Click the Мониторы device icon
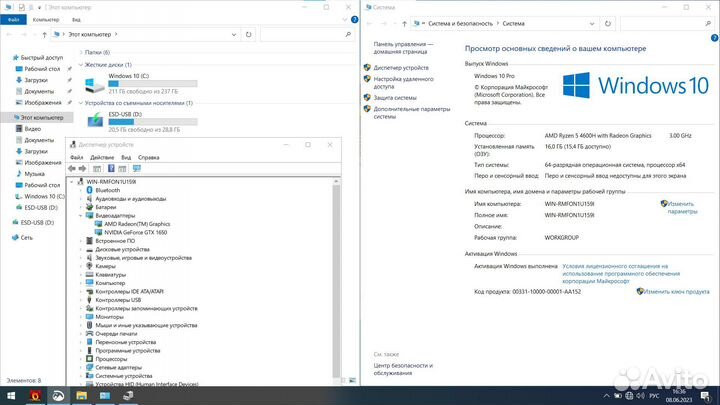The width and height of the screenshot is (720, 405). tap(90, 317)
